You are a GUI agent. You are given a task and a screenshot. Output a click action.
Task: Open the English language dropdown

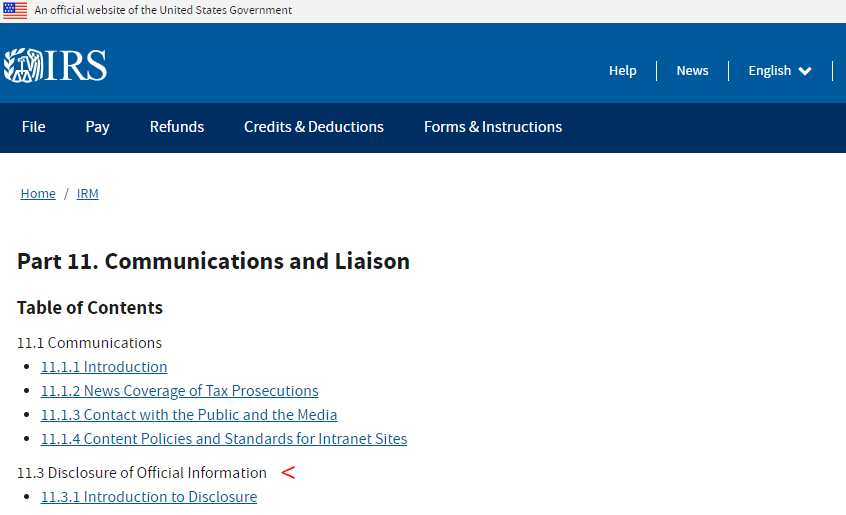[780, 71]
